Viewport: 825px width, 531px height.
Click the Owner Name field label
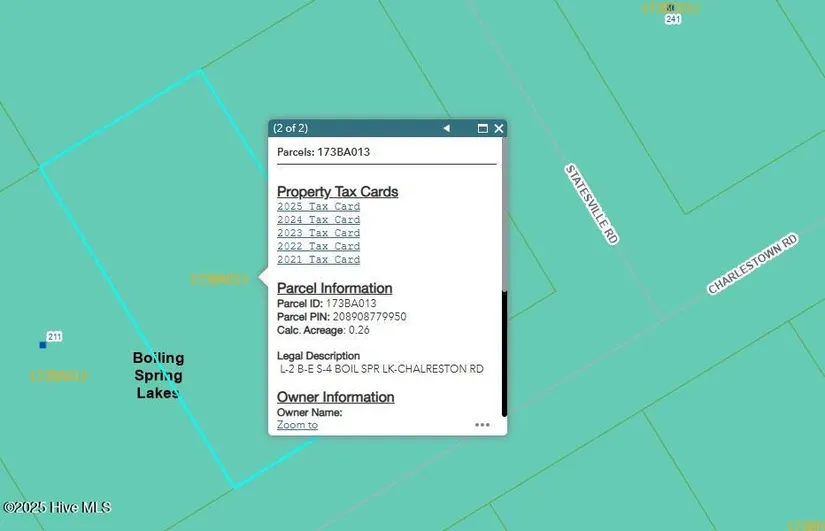(309, 412)
